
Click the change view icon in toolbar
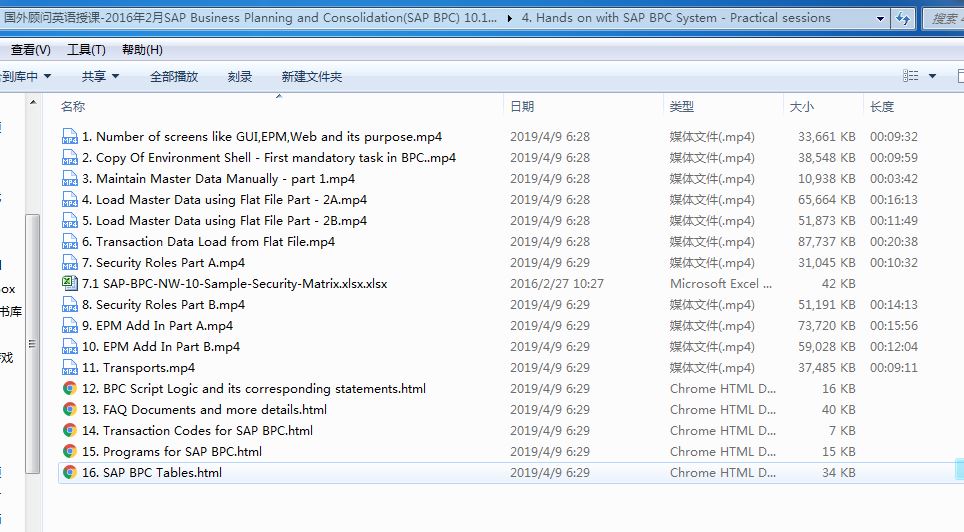pos(911,76)
